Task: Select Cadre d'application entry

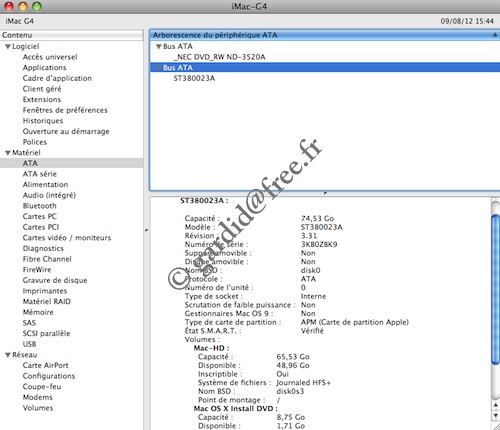Action: [x=57, y=78]
